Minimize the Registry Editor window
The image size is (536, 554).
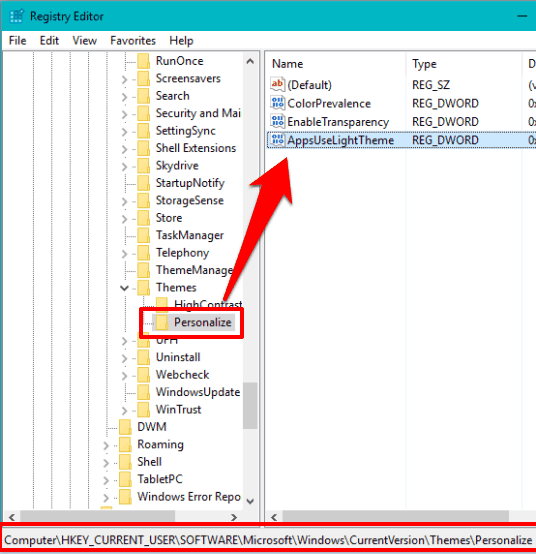point(523,16)
